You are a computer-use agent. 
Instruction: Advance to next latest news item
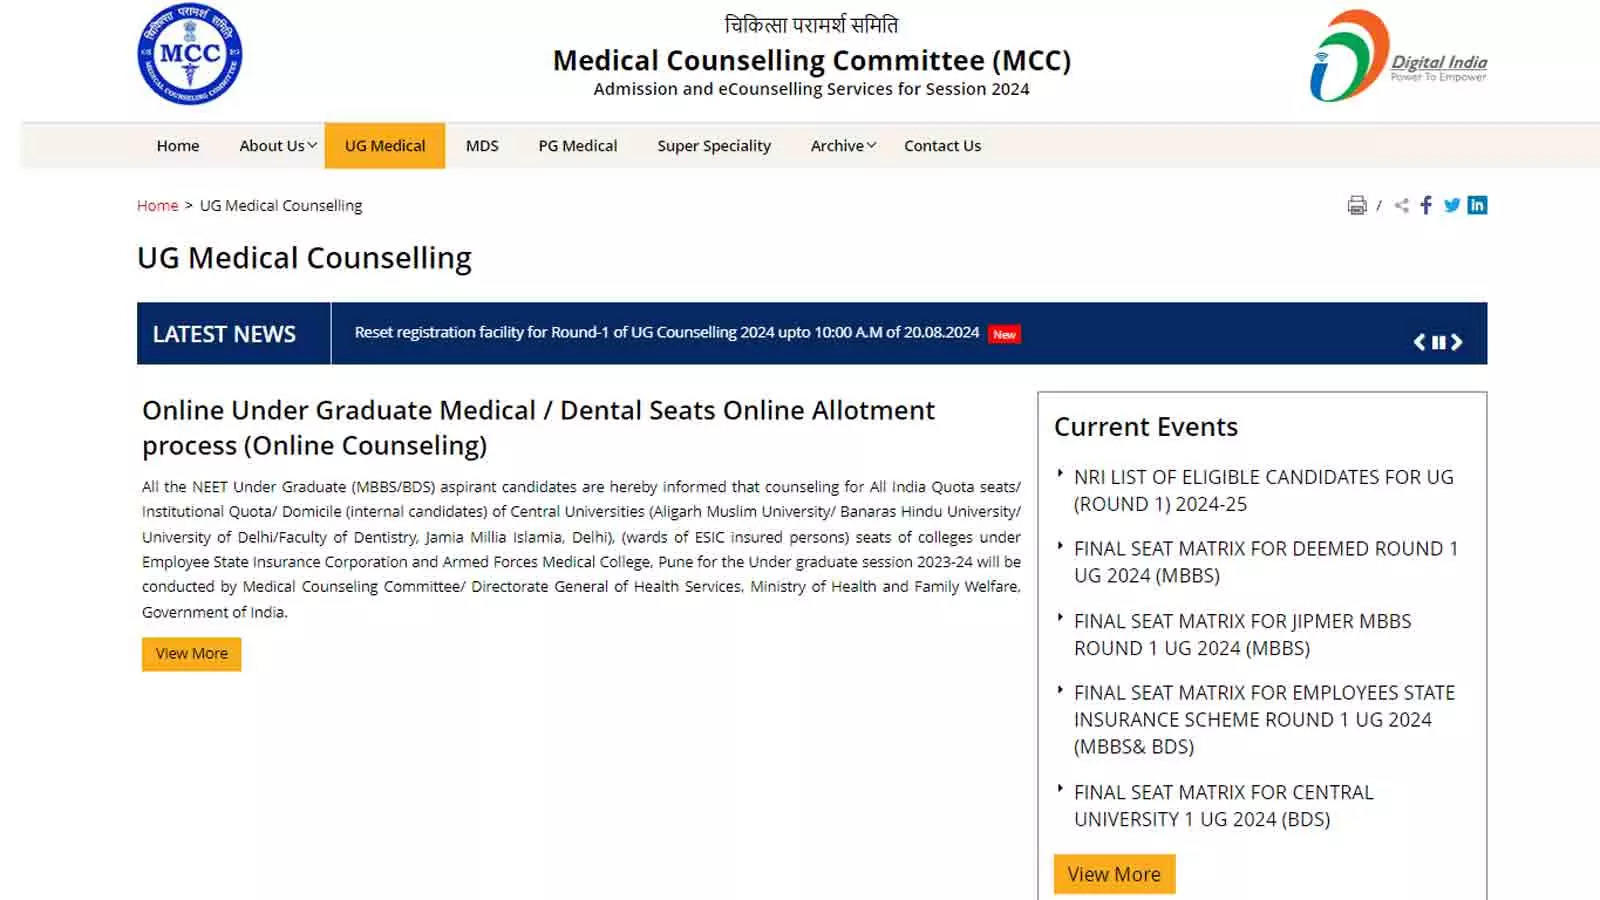tap(1457, 342)
